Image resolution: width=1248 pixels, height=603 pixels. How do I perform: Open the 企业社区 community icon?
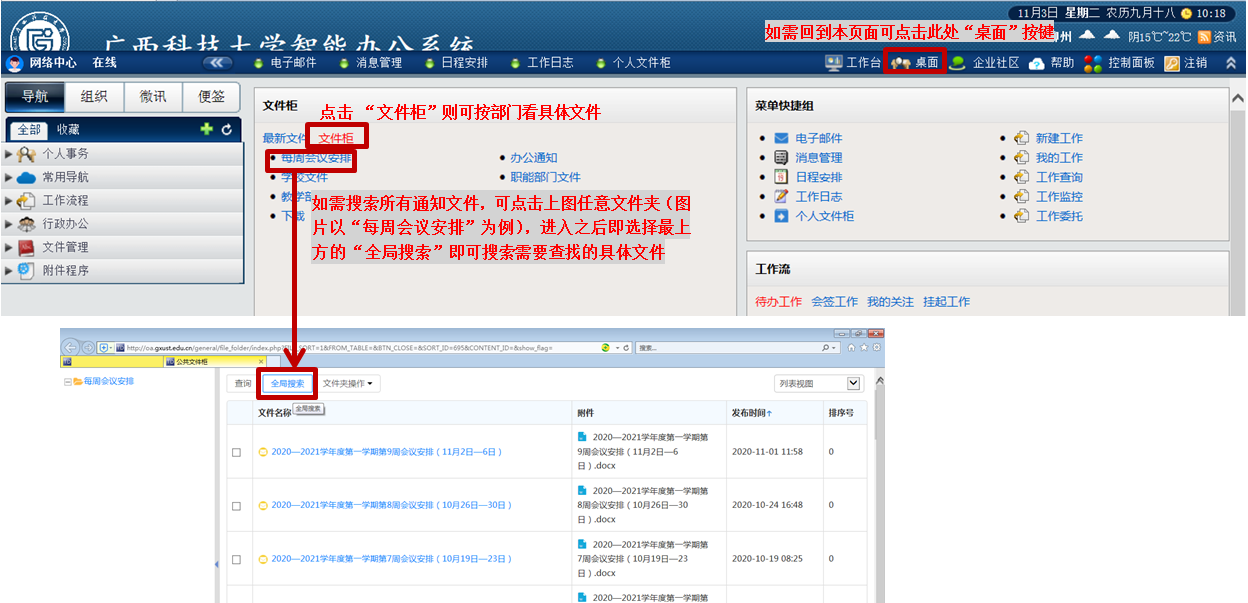click(958, 63)
